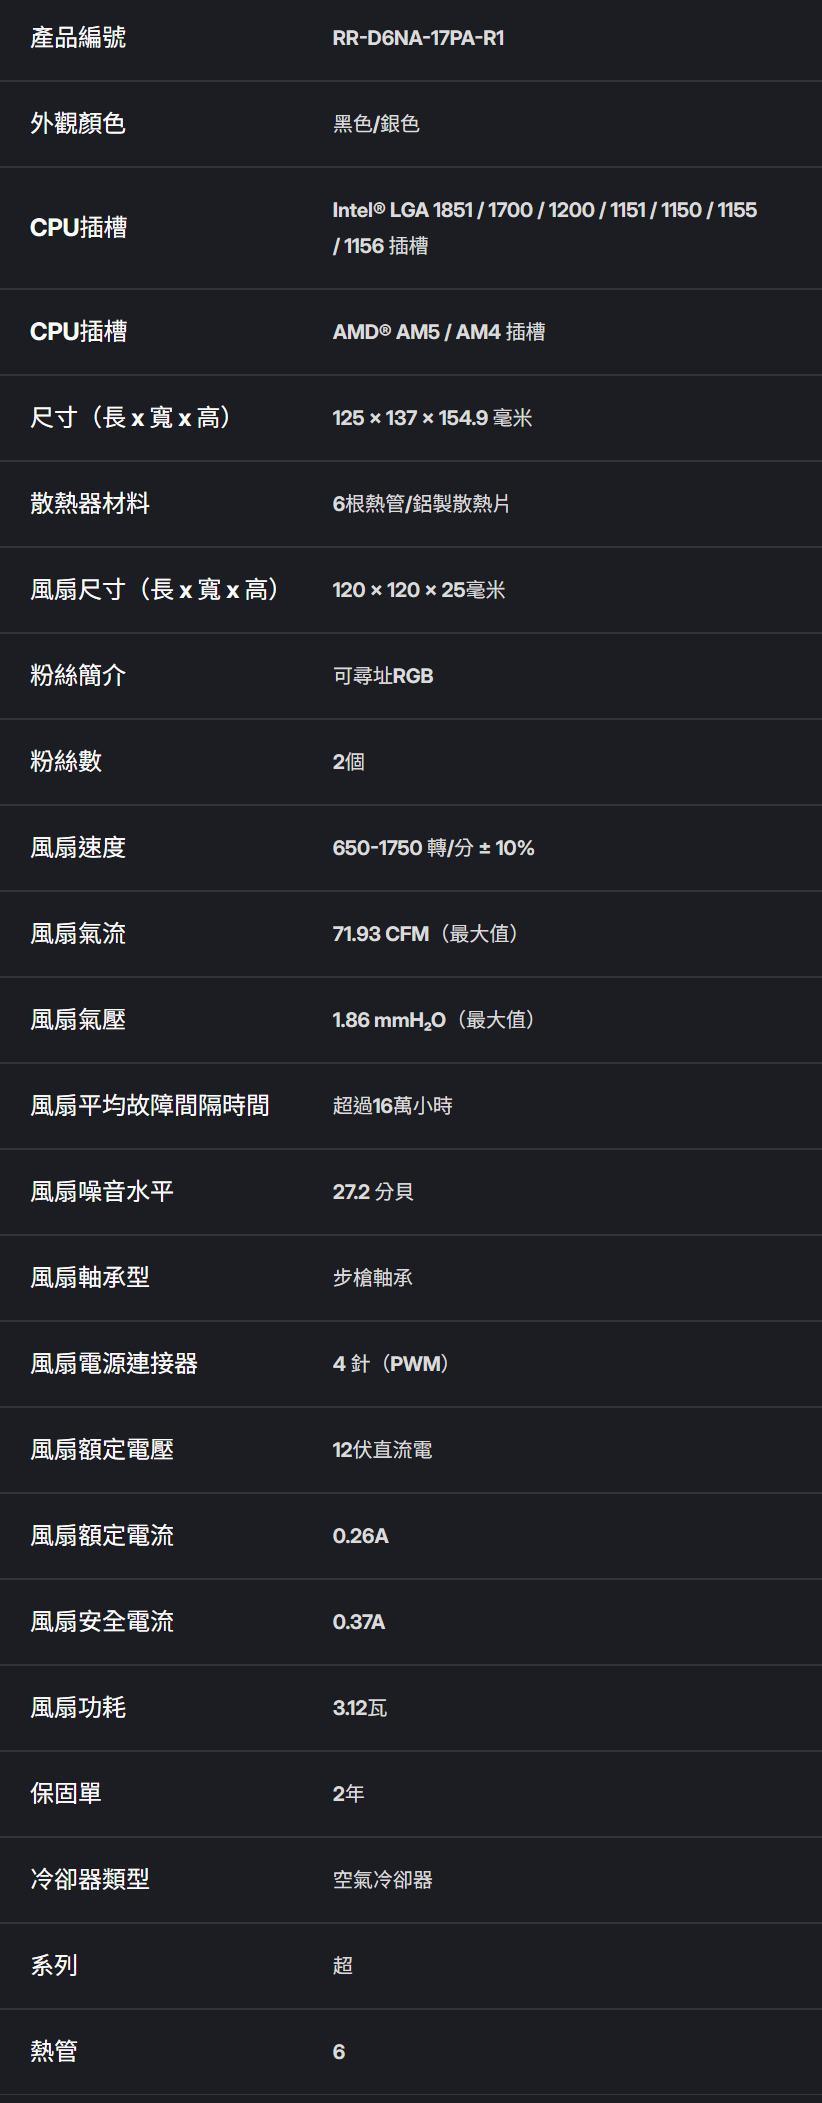Select the 3.12瓦 power consumption value

[x=360, y=1708]
